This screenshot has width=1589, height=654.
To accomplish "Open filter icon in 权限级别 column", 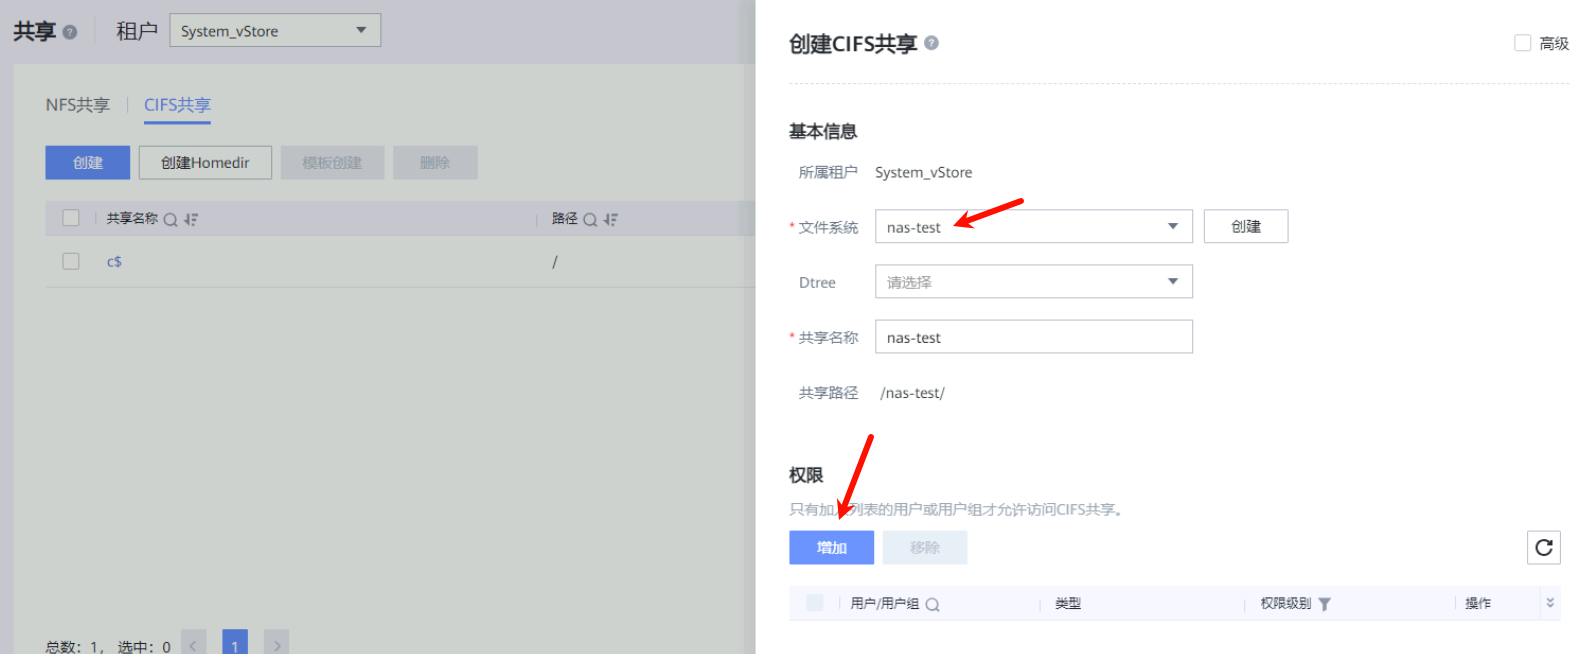I will tap(1324, 604).
